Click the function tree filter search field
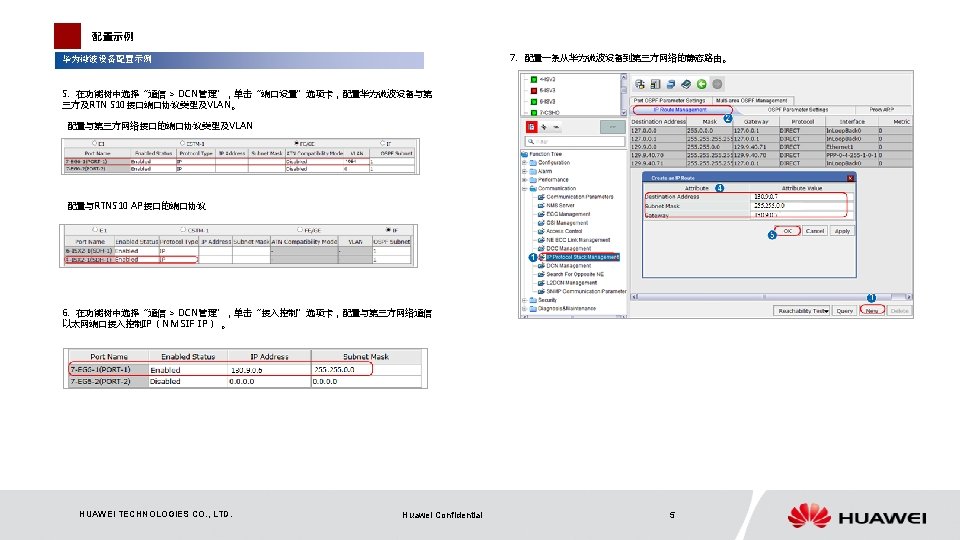Screen dimensions: 960x540 (576, 141)
